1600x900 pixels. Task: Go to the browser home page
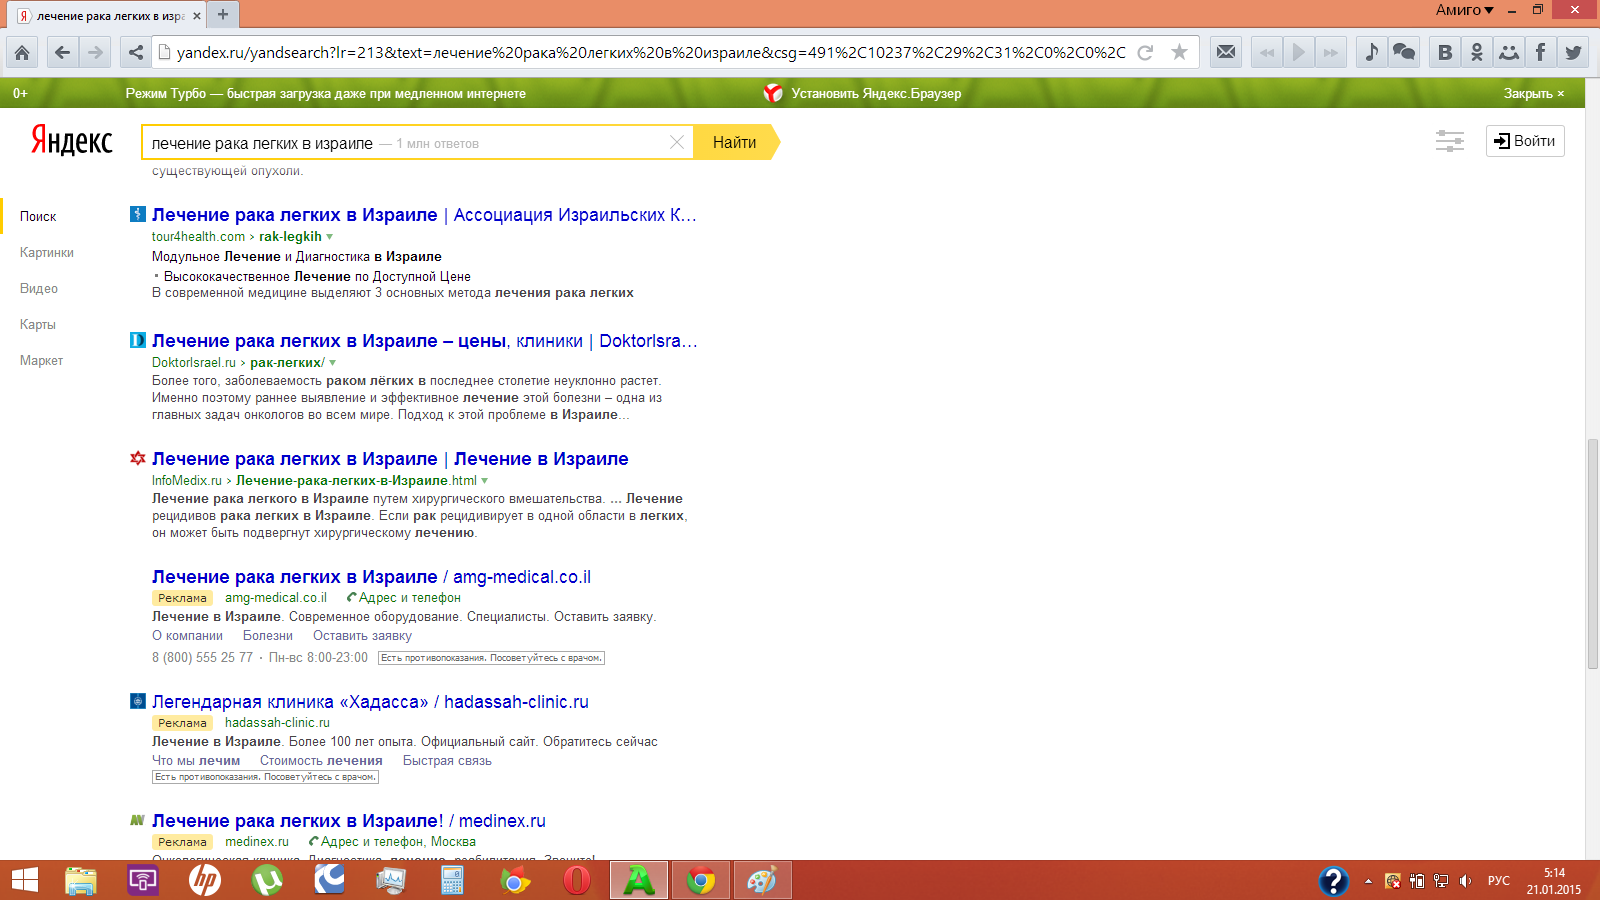22,52
